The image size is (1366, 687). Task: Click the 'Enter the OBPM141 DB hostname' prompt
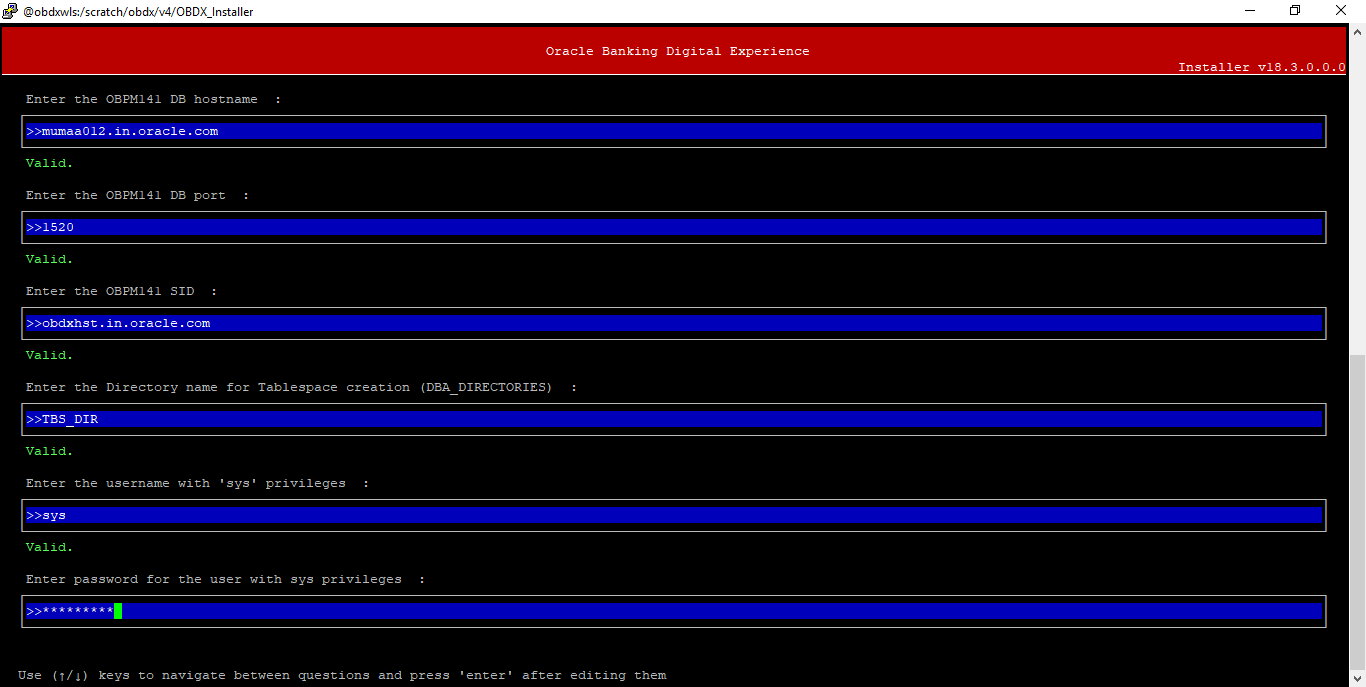[x=153, y=99]
